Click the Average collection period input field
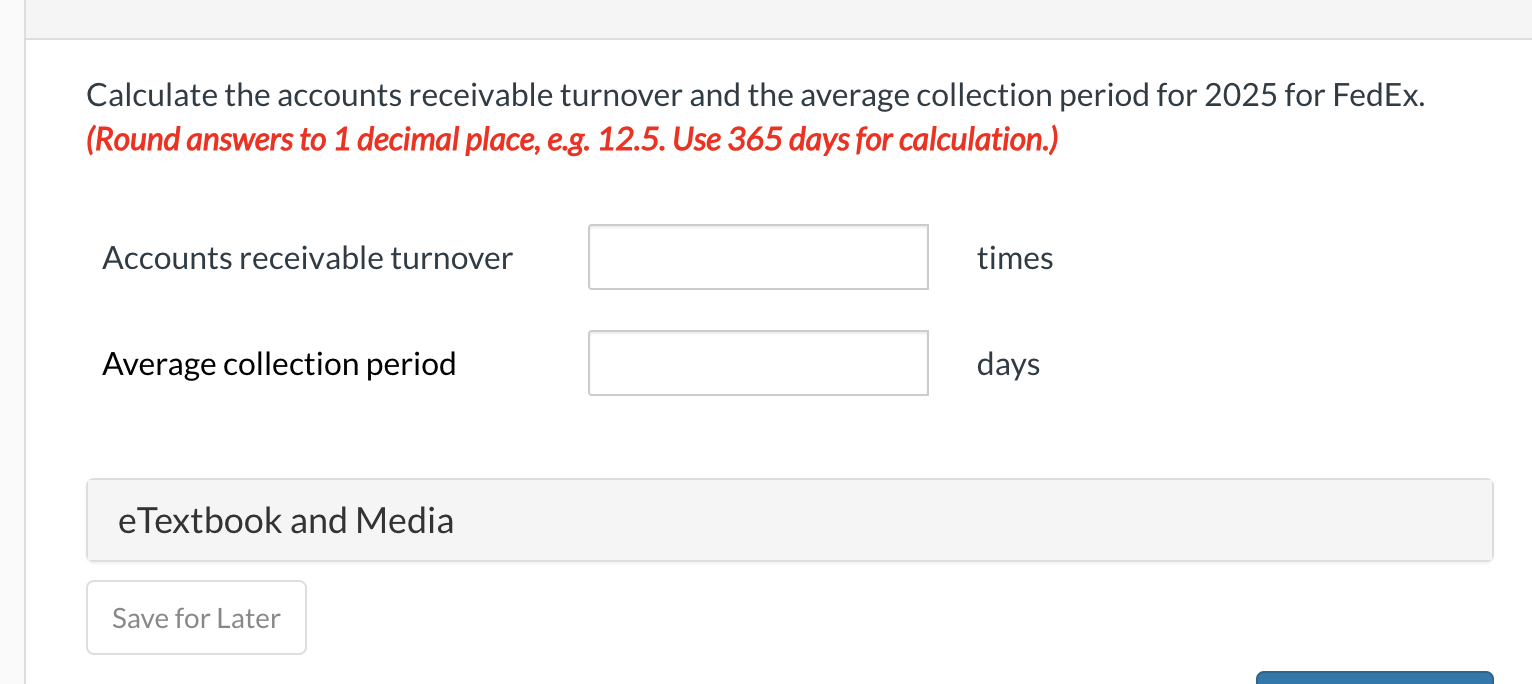 [757, 362]
